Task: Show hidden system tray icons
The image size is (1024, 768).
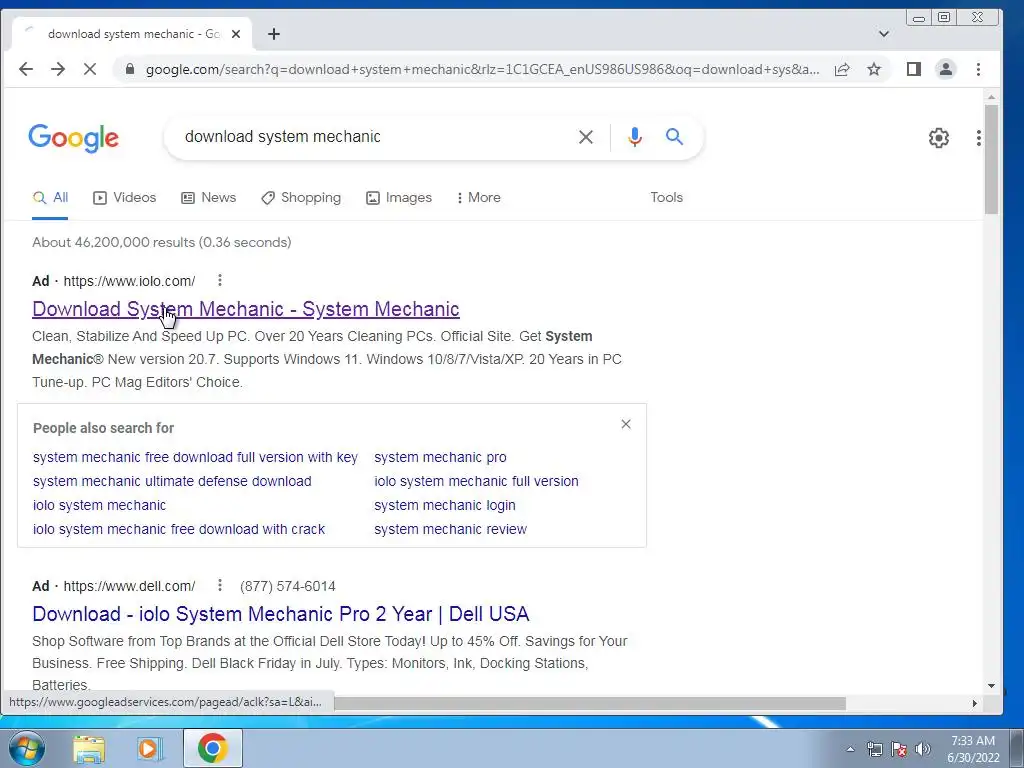Action: coord(850,750)
